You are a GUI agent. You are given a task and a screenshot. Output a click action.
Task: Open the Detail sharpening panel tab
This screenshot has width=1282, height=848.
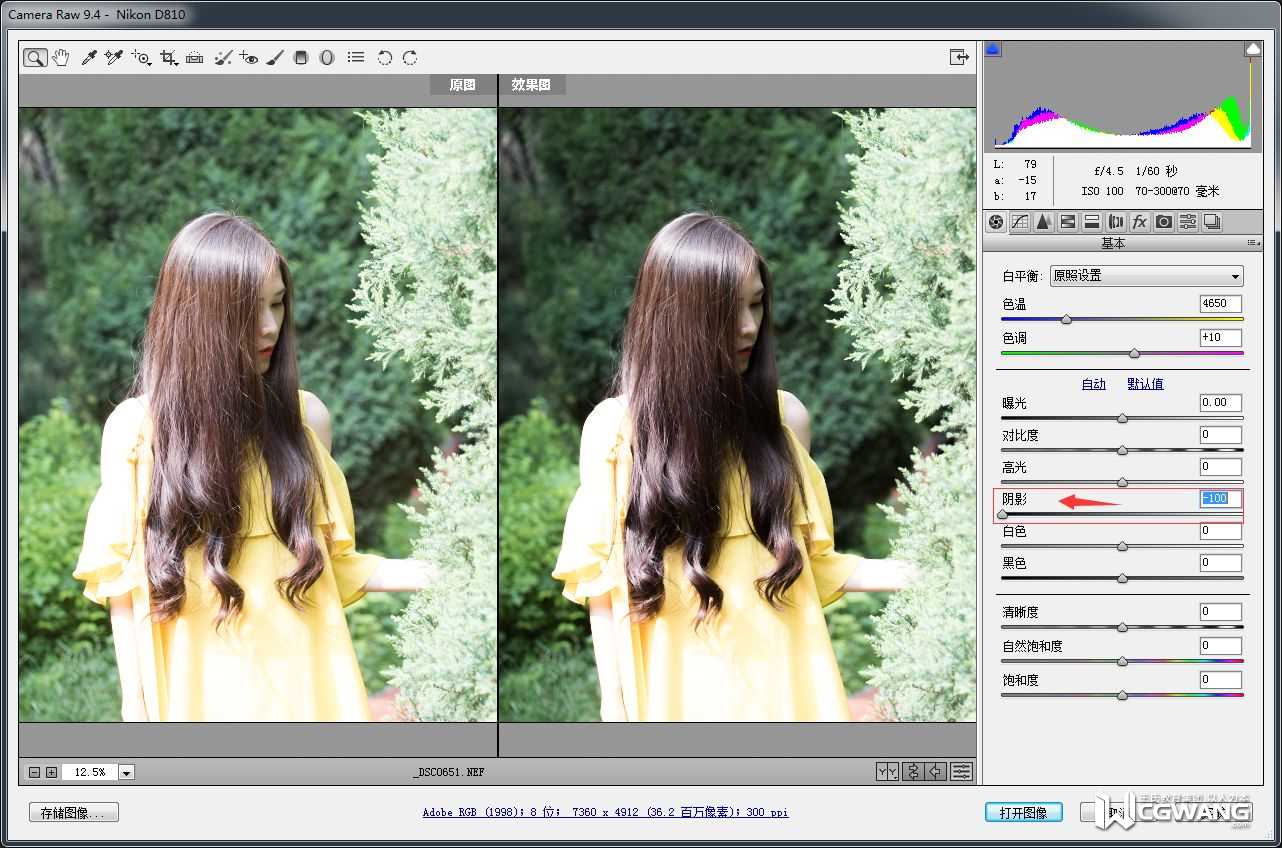point(1043,222)
